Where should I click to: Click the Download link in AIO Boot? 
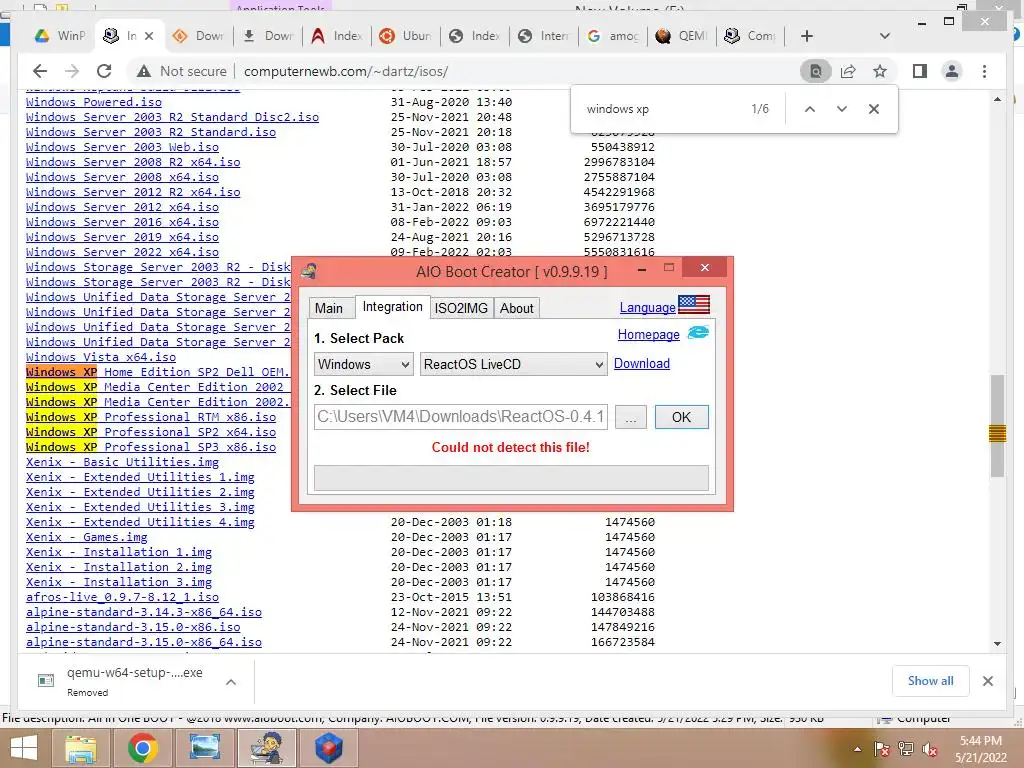tap(641, 364)
